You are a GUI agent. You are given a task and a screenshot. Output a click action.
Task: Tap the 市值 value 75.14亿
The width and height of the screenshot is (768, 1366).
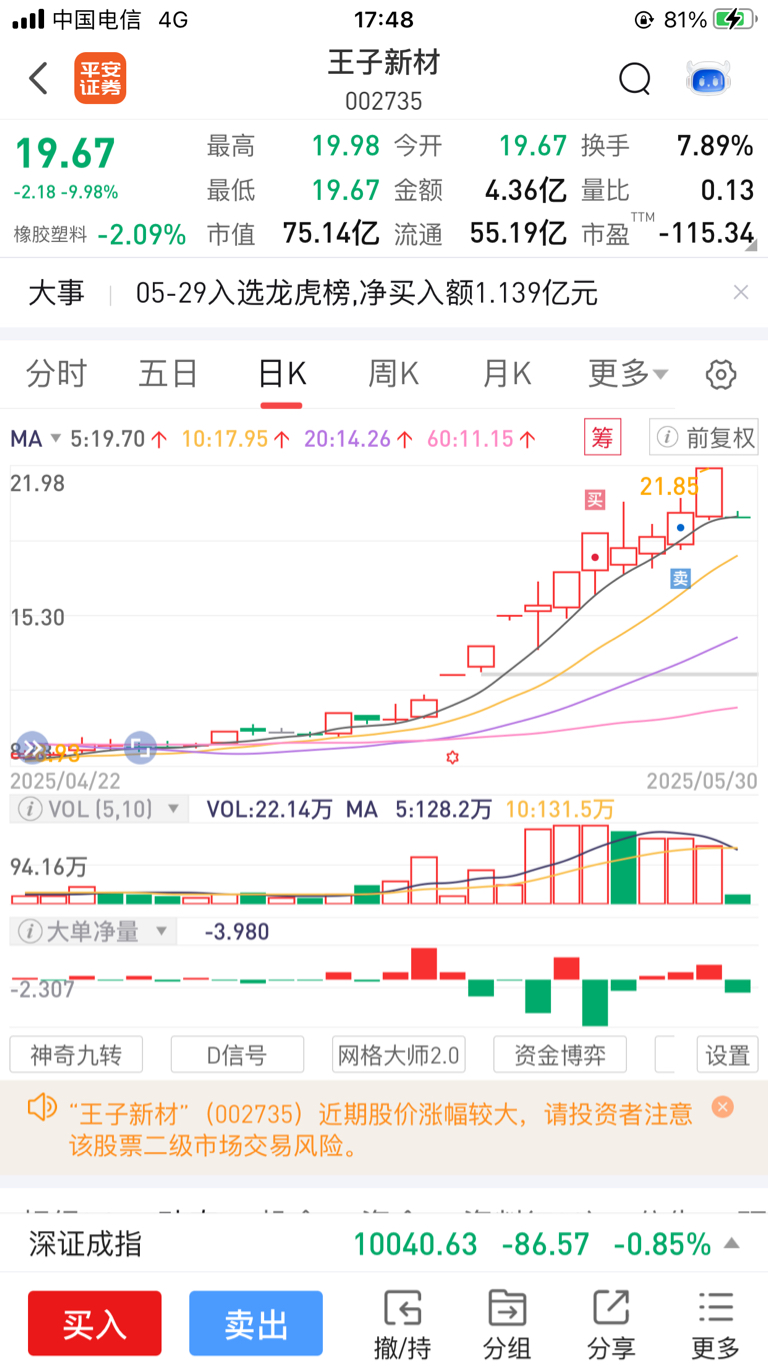[331, 234]
